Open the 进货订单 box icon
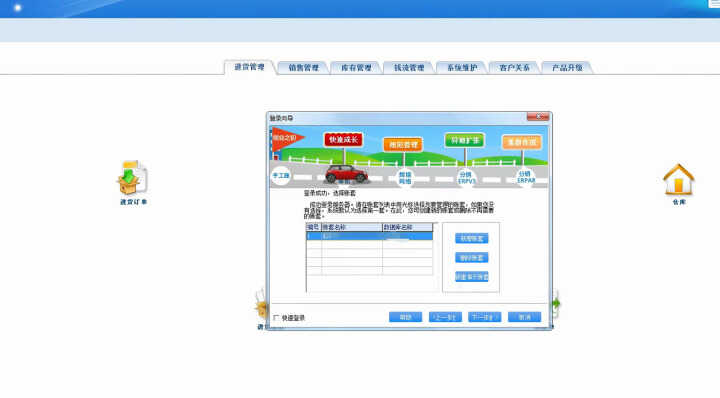 (133, 178)
